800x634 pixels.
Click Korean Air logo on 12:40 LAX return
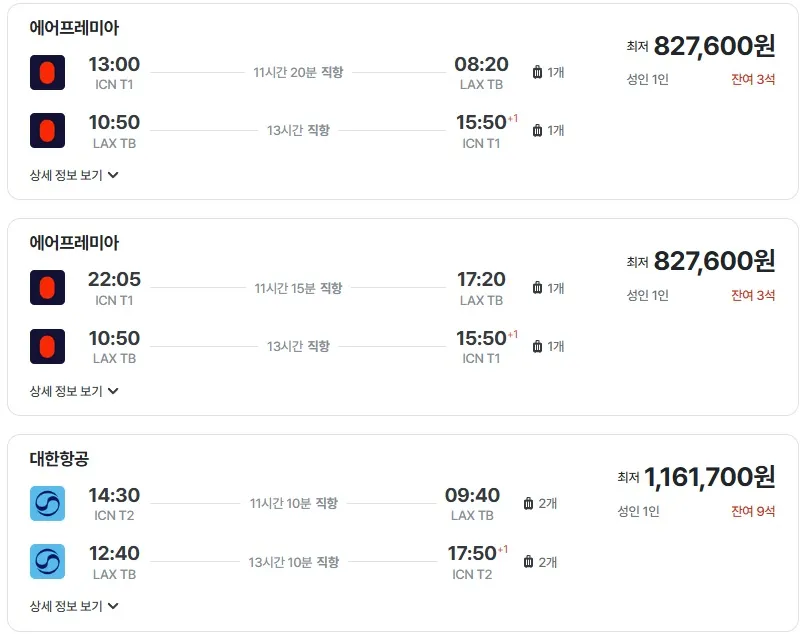(x=47, y=562)
